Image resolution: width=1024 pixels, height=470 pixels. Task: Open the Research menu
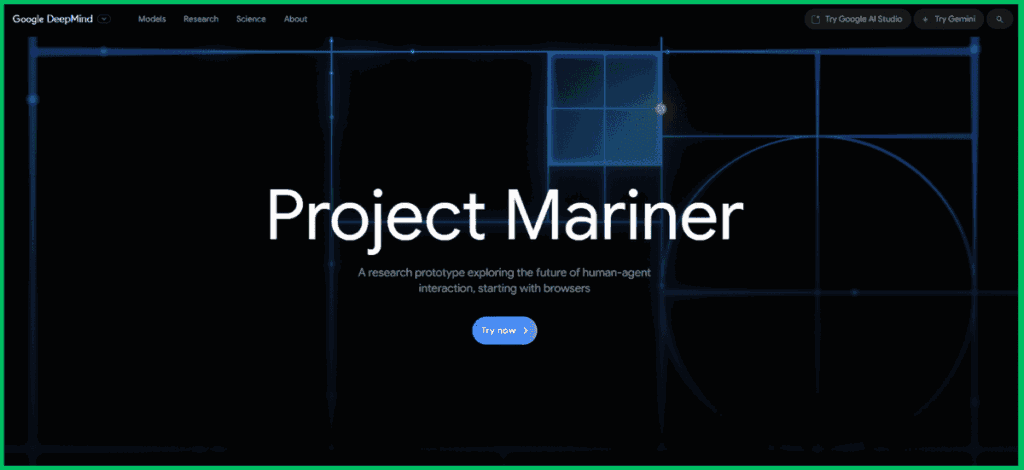[201, 19]
